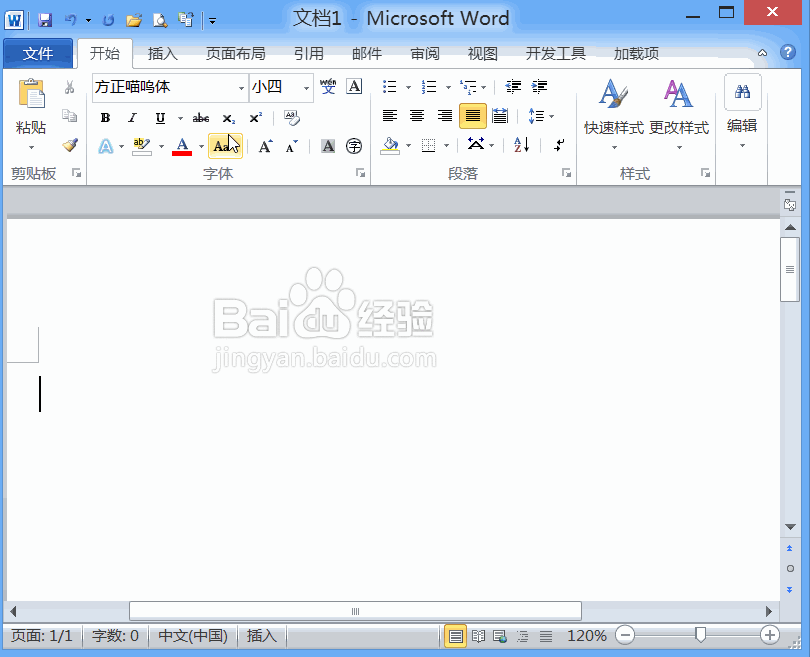Click the Superscript icon
This screenshot has height=657, width=810.
[x=256, y=118]
